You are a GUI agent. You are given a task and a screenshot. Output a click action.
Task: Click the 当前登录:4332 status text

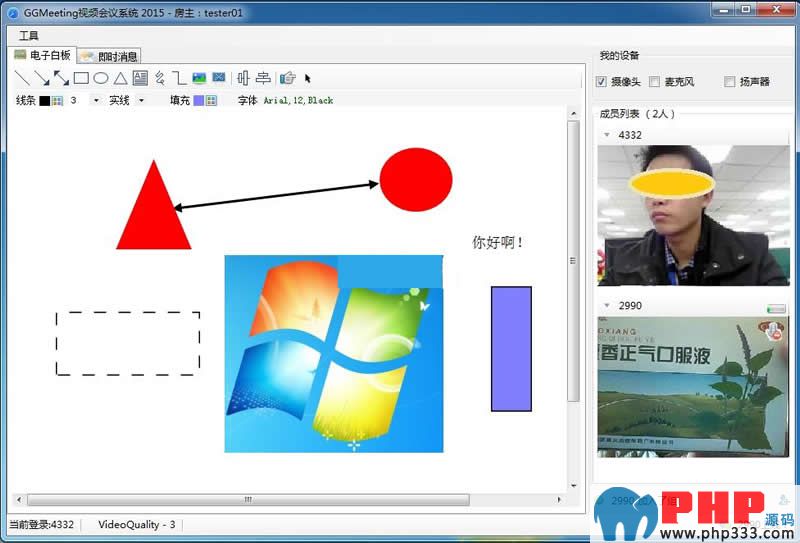tap(41, 525)
